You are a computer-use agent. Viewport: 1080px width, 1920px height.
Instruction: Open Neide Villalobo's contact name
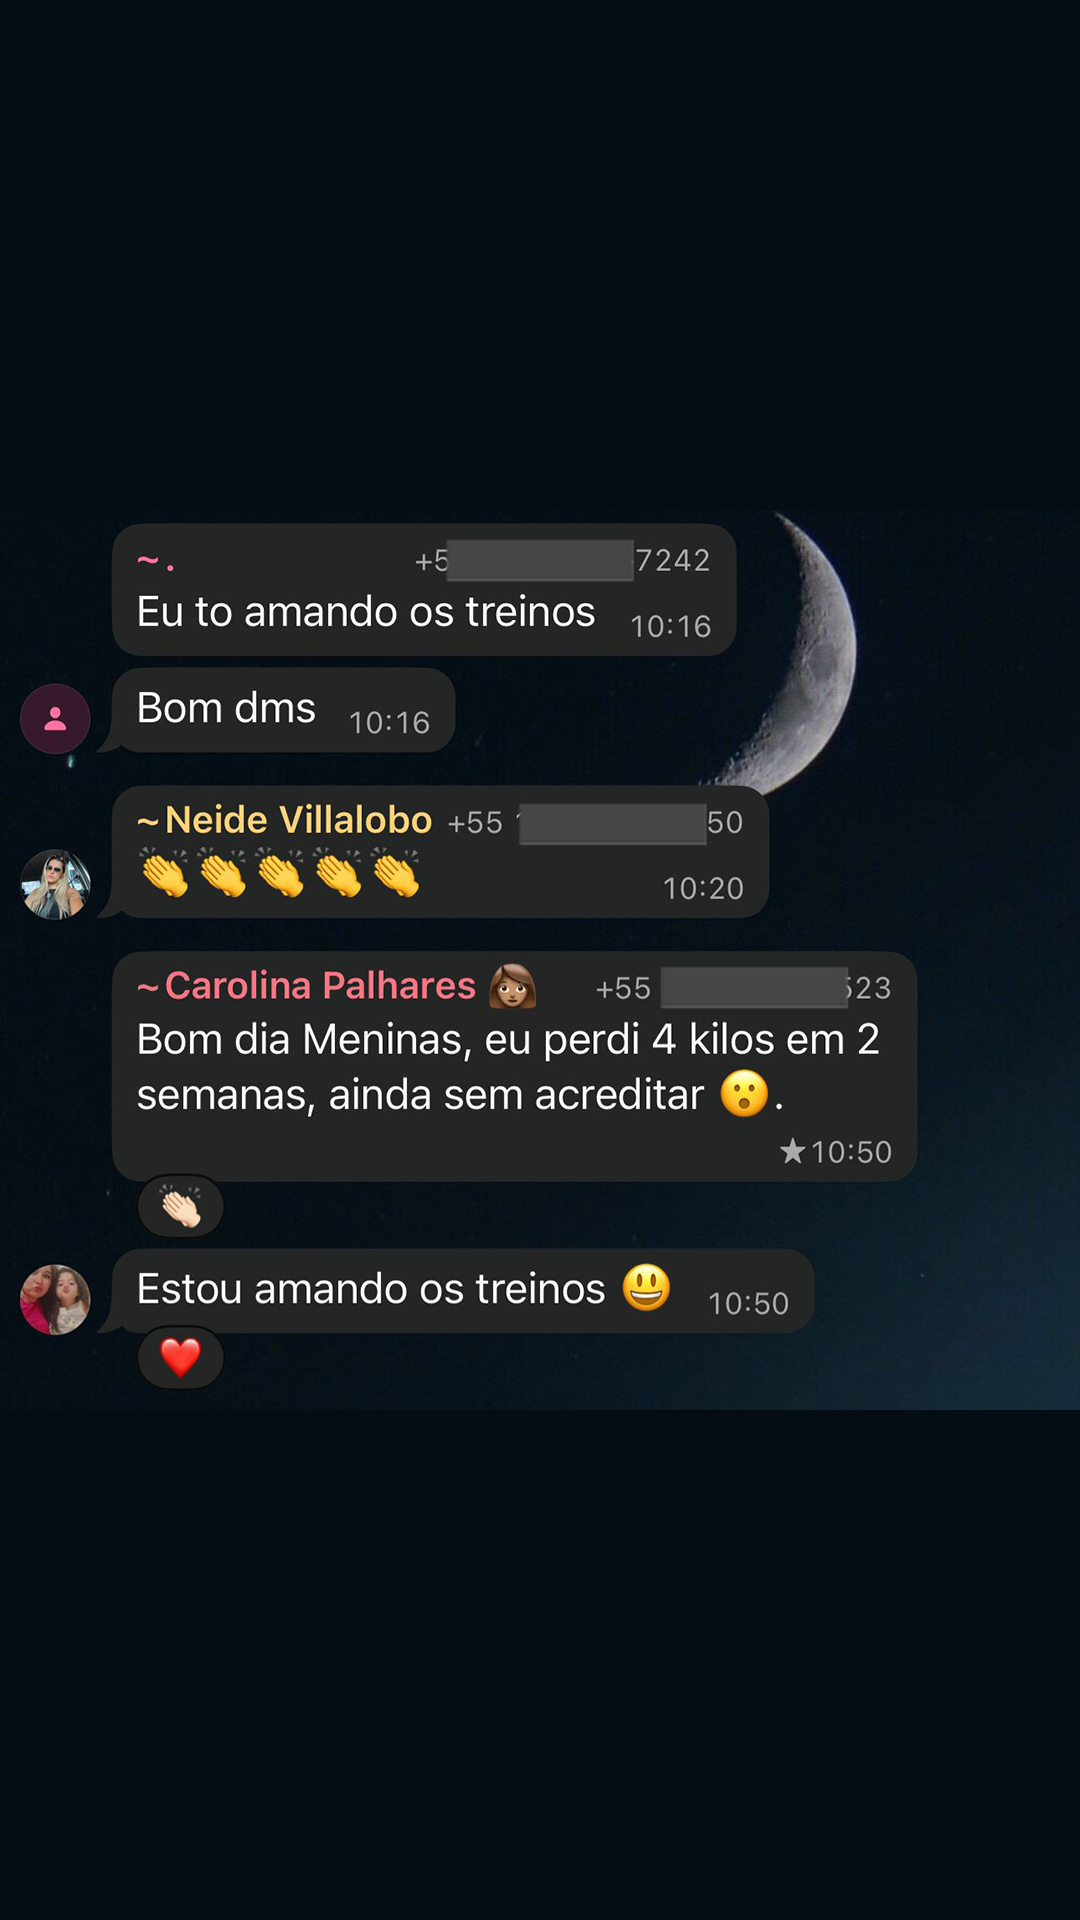[x=298, y=820]
